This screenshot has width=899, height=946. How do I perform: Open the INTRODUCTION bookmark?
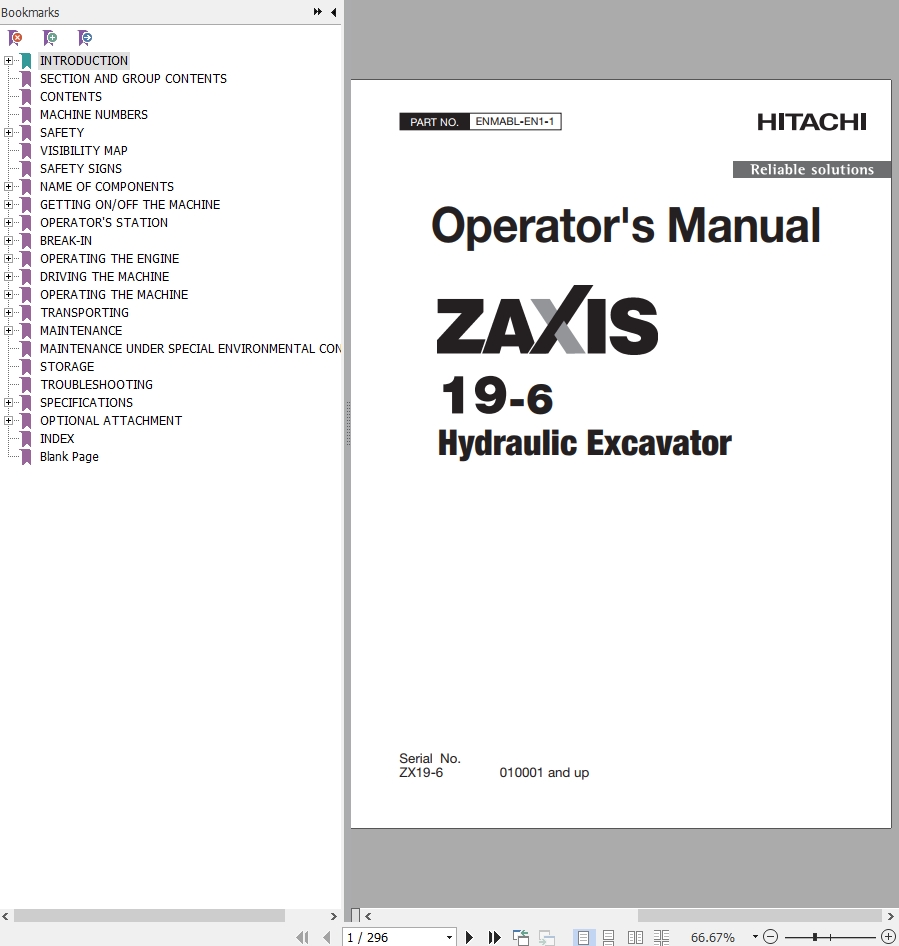[84, 60]
